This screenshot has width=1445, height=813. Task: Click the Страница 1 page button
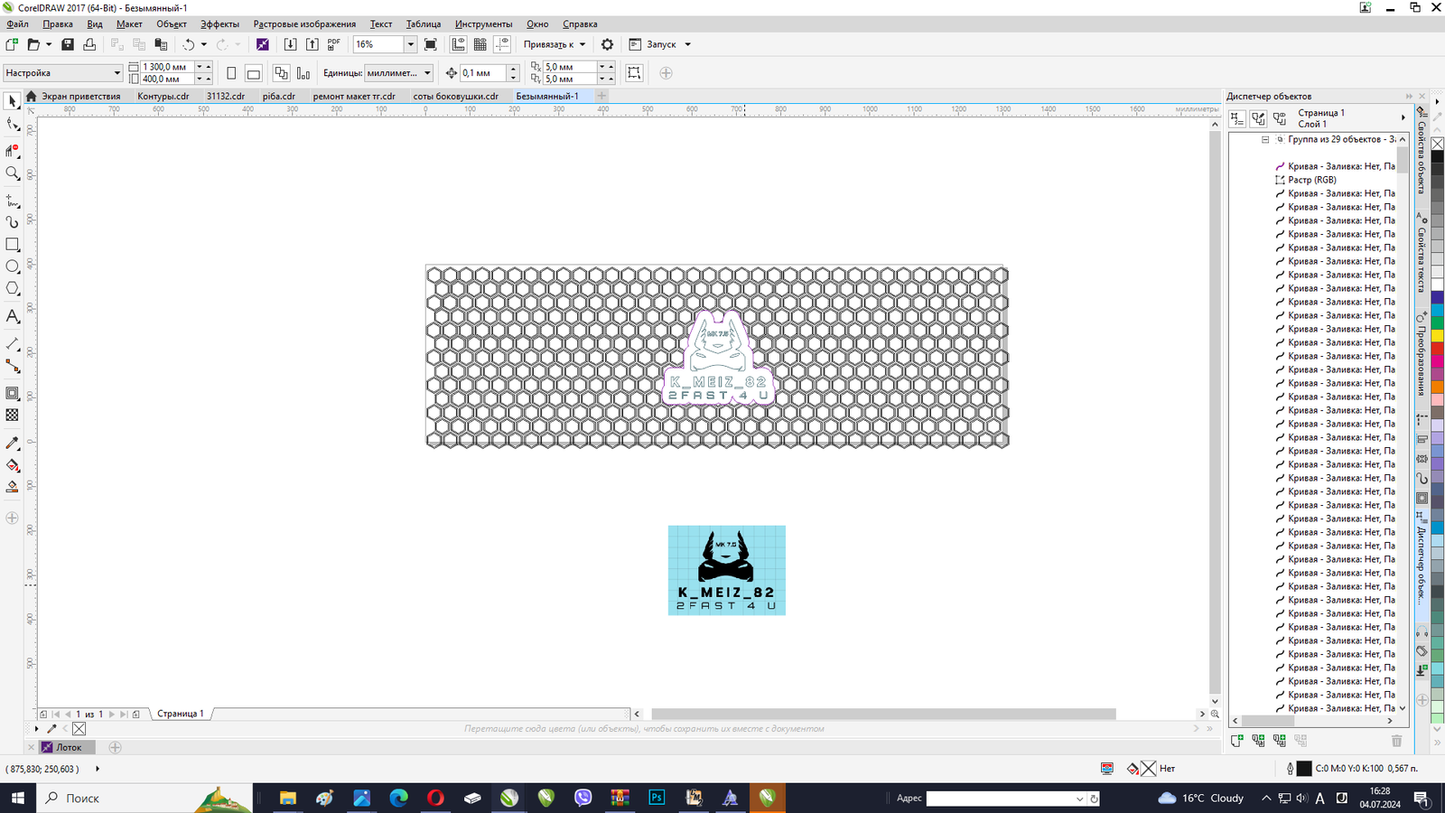pyautogui.click(x=178, y=713)
